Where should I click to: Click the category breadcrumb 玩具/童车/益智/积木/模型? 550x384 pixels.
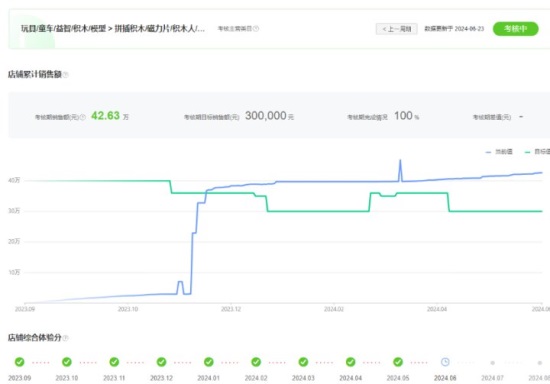[x=63, y=29]
